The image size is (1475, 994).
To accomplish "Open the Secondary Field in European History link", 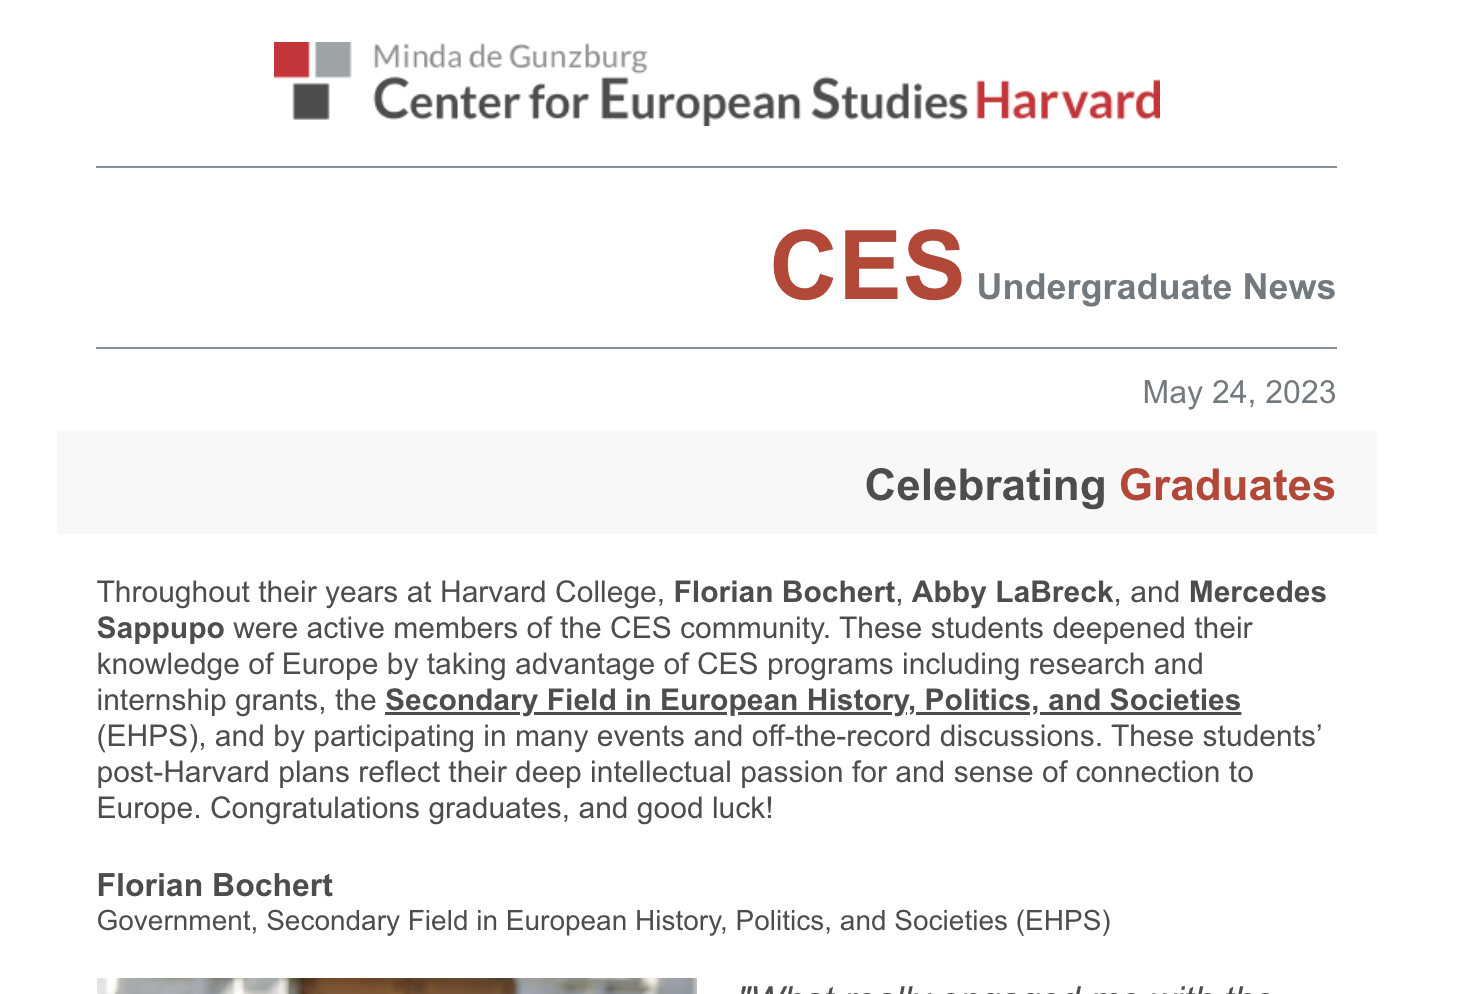I will [813, 700].
